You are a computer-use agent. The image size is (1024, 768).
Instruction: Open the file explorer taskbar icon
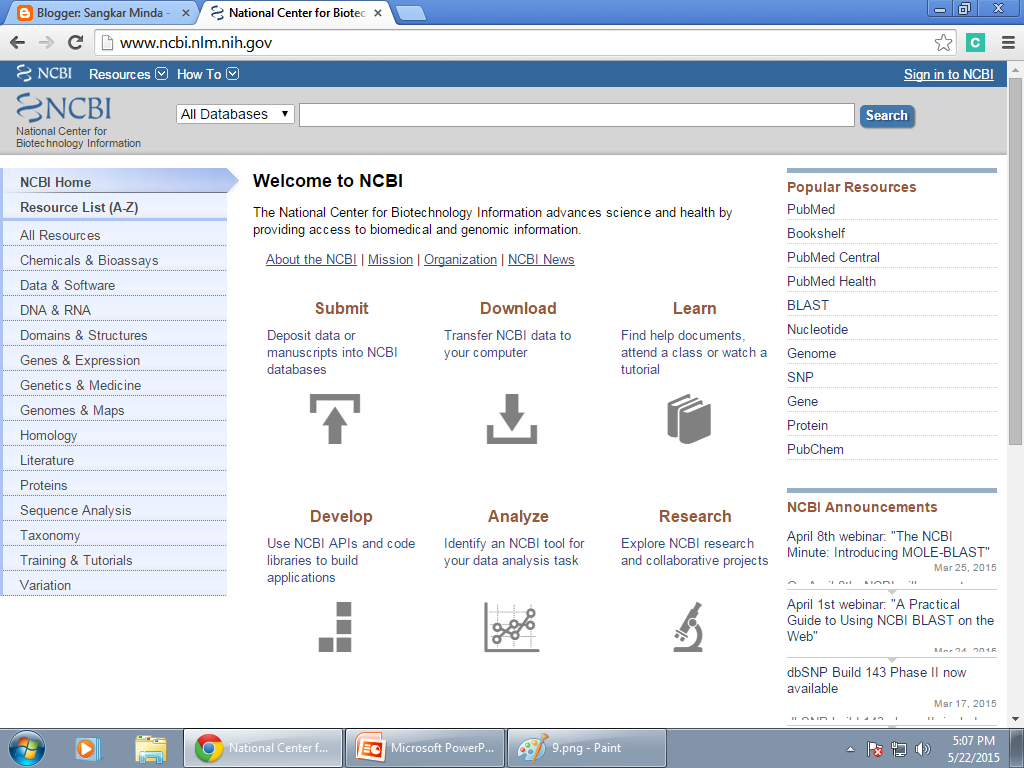(x=151, y=748)
